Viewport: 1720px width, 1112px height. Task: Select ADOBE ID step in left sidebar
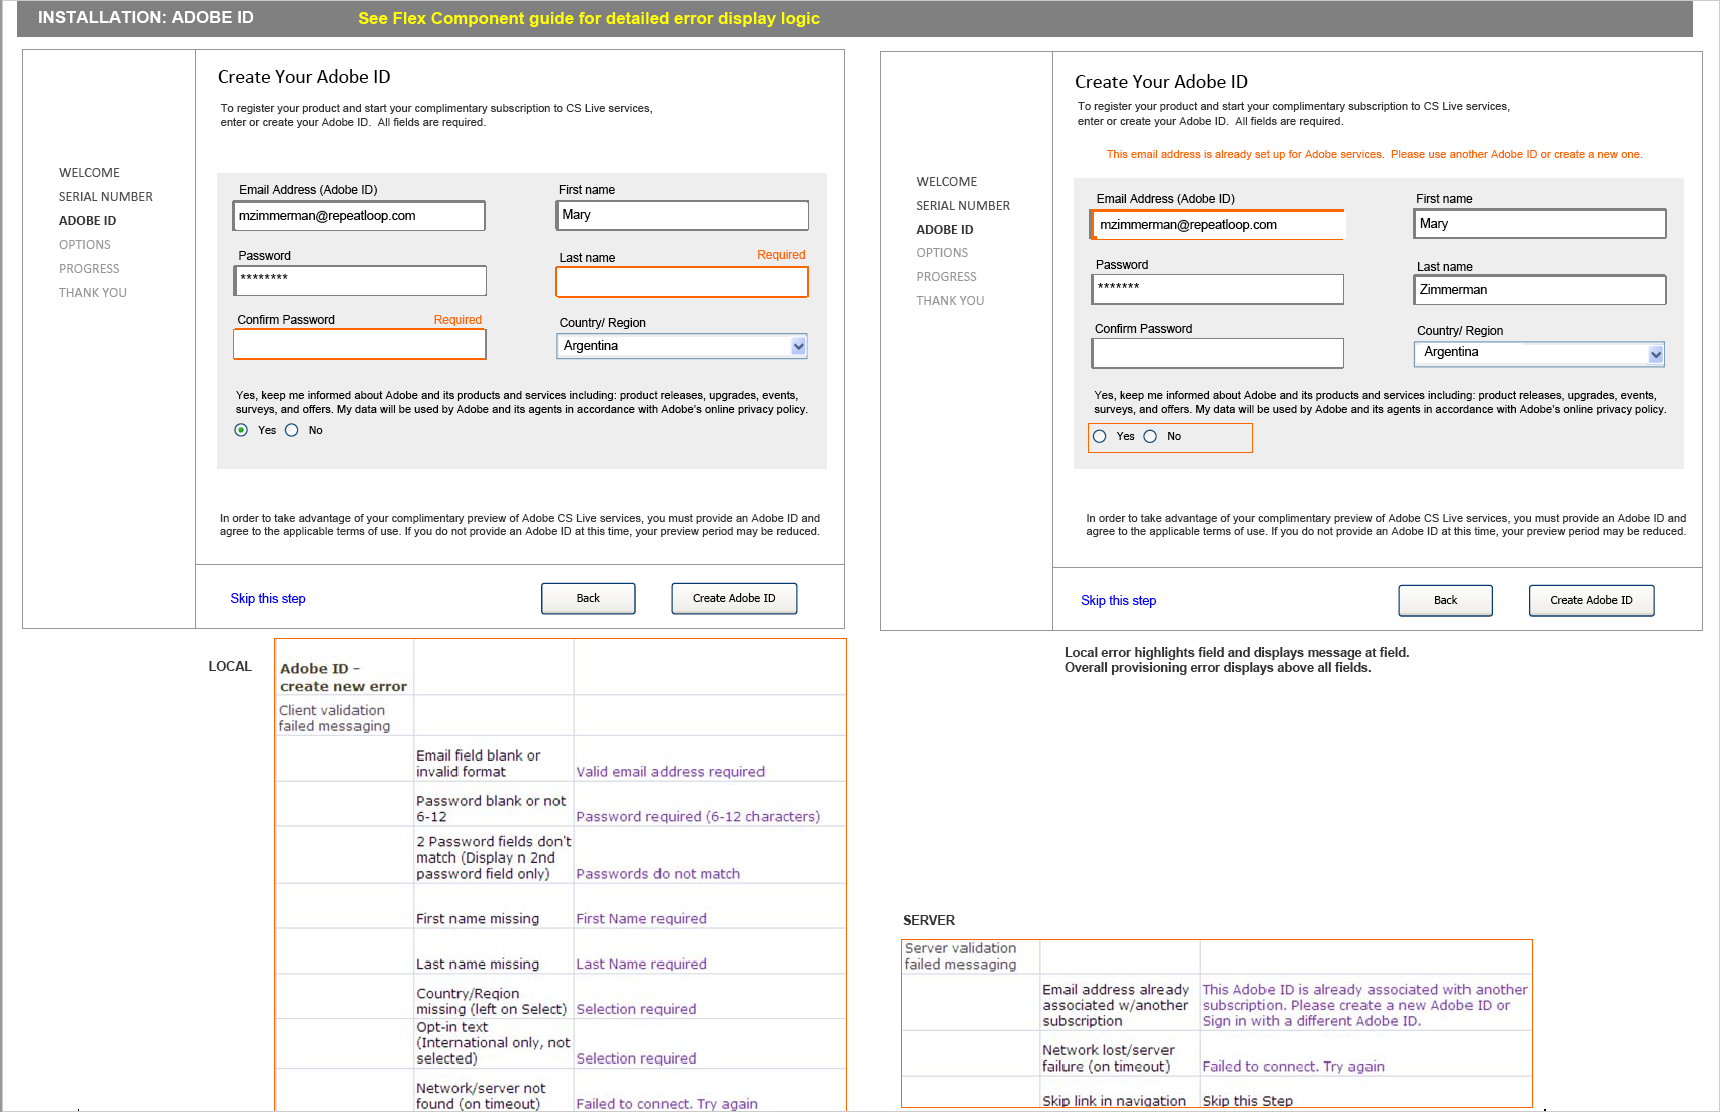[x=87, y=221]
